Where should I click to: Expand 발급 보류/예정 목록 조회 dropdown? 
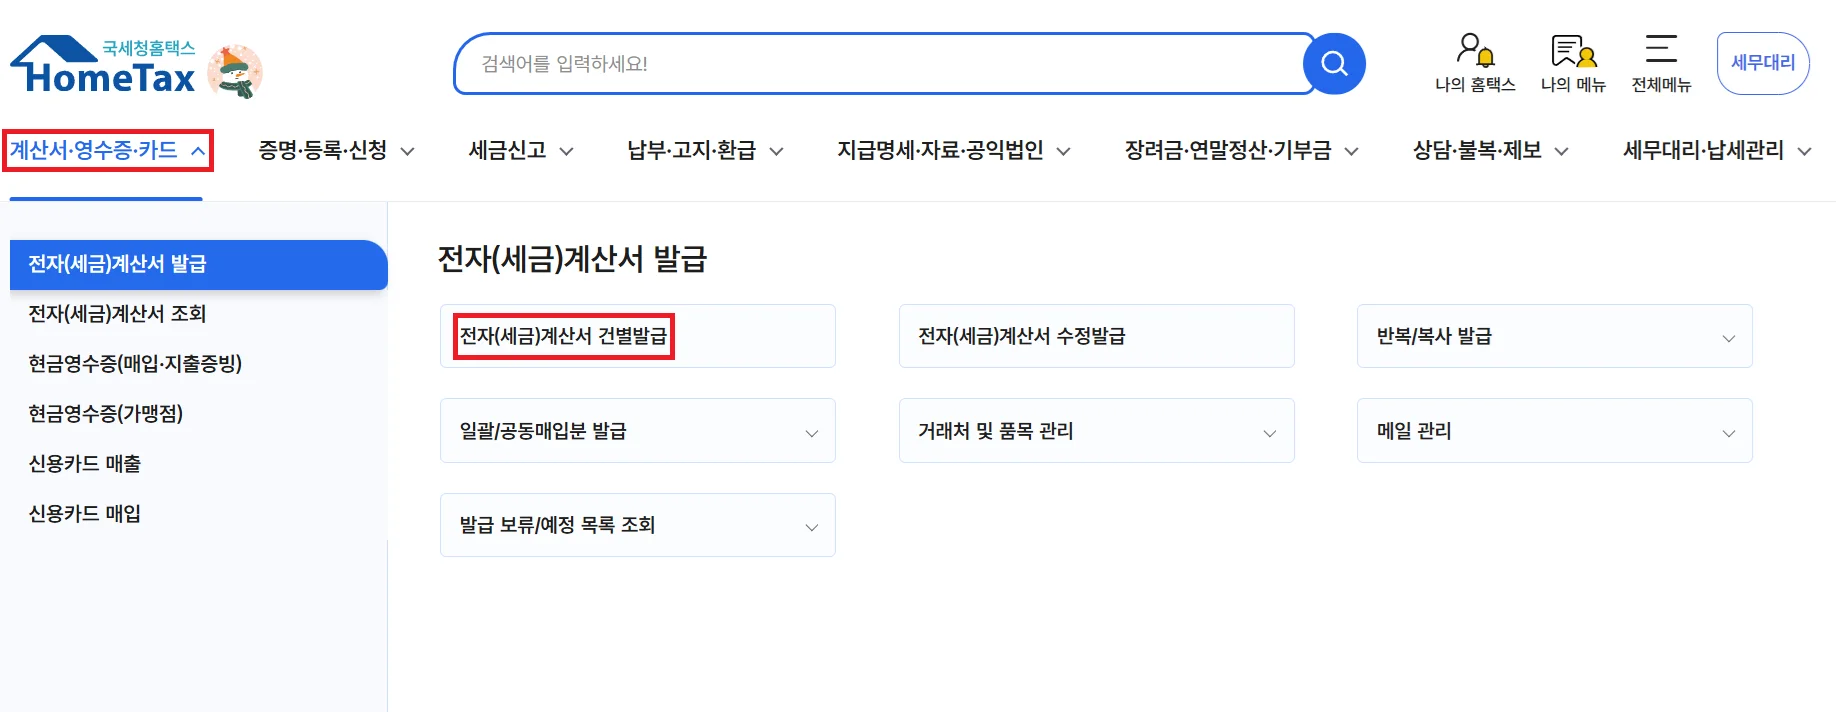637,525
